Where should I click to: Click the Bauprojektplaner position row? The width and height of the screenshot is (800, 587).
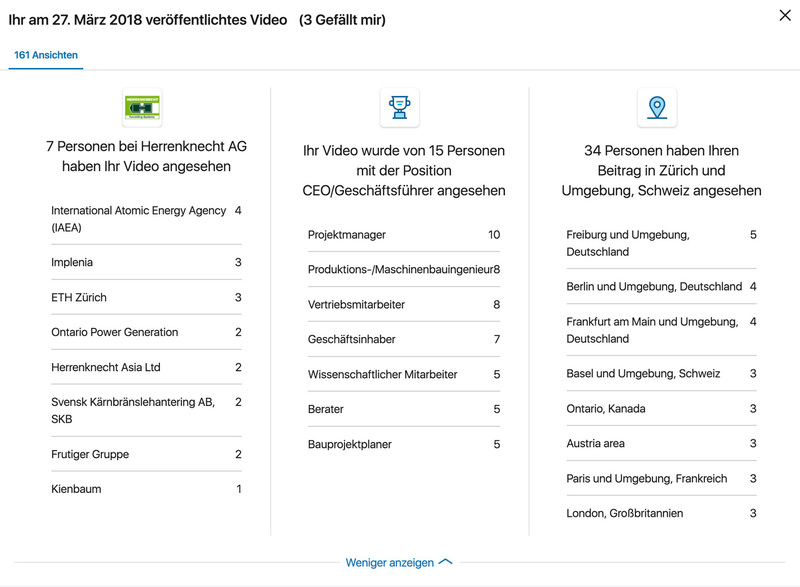(x=350, y=444)
